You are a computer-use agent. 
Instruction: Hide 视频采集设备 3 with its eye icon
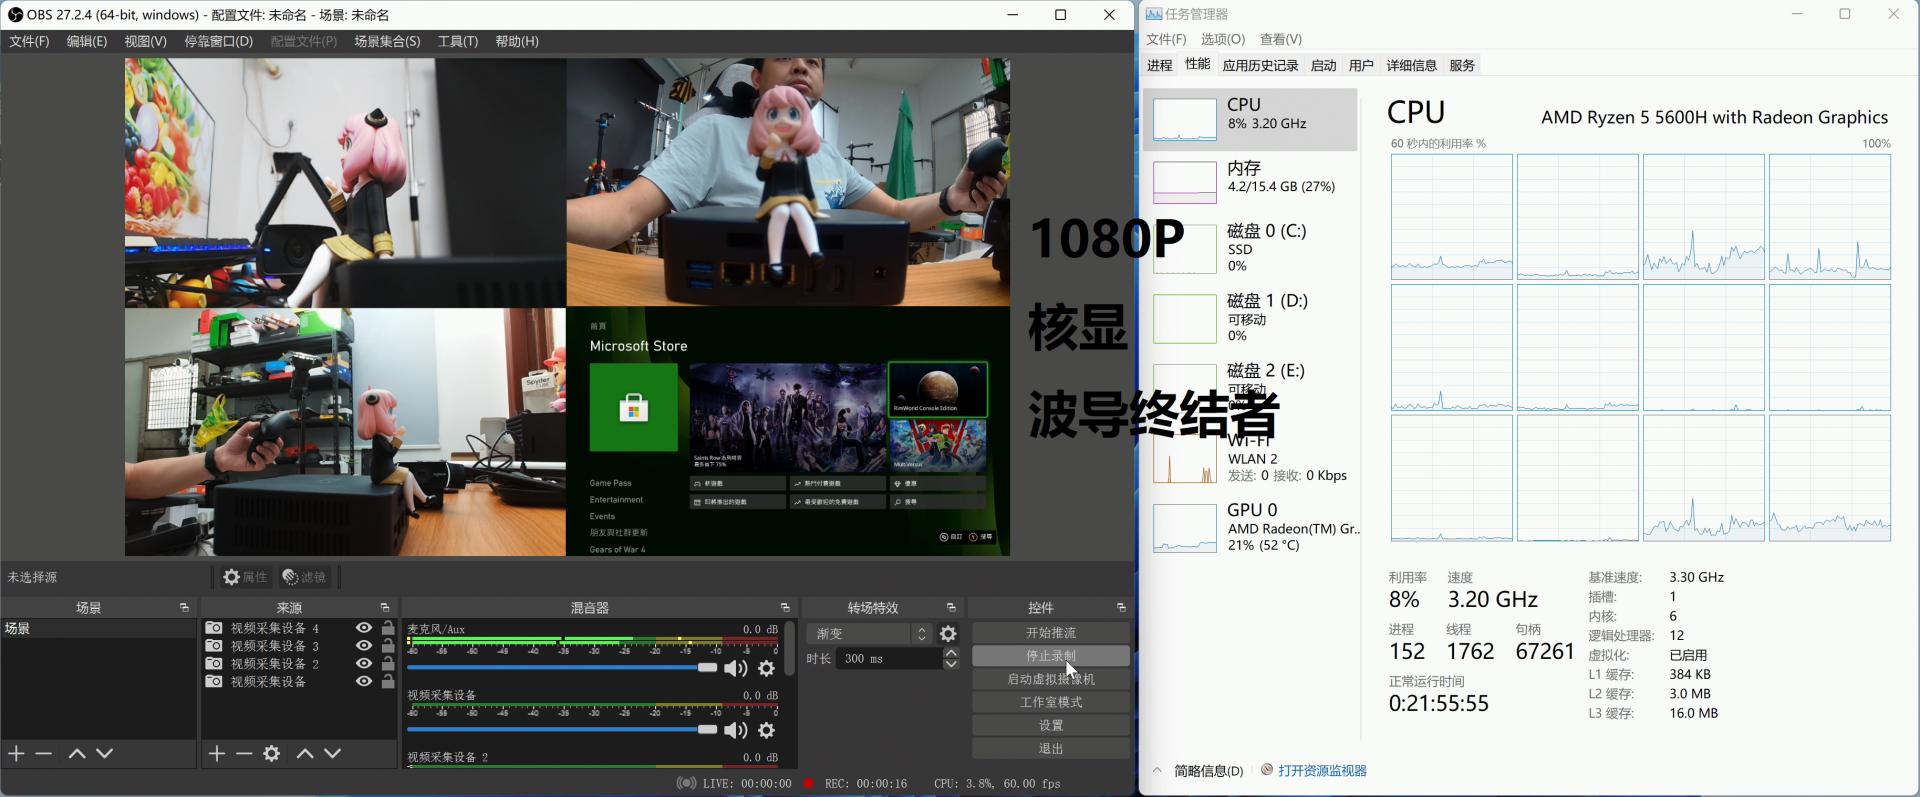(x=364, y=646)
